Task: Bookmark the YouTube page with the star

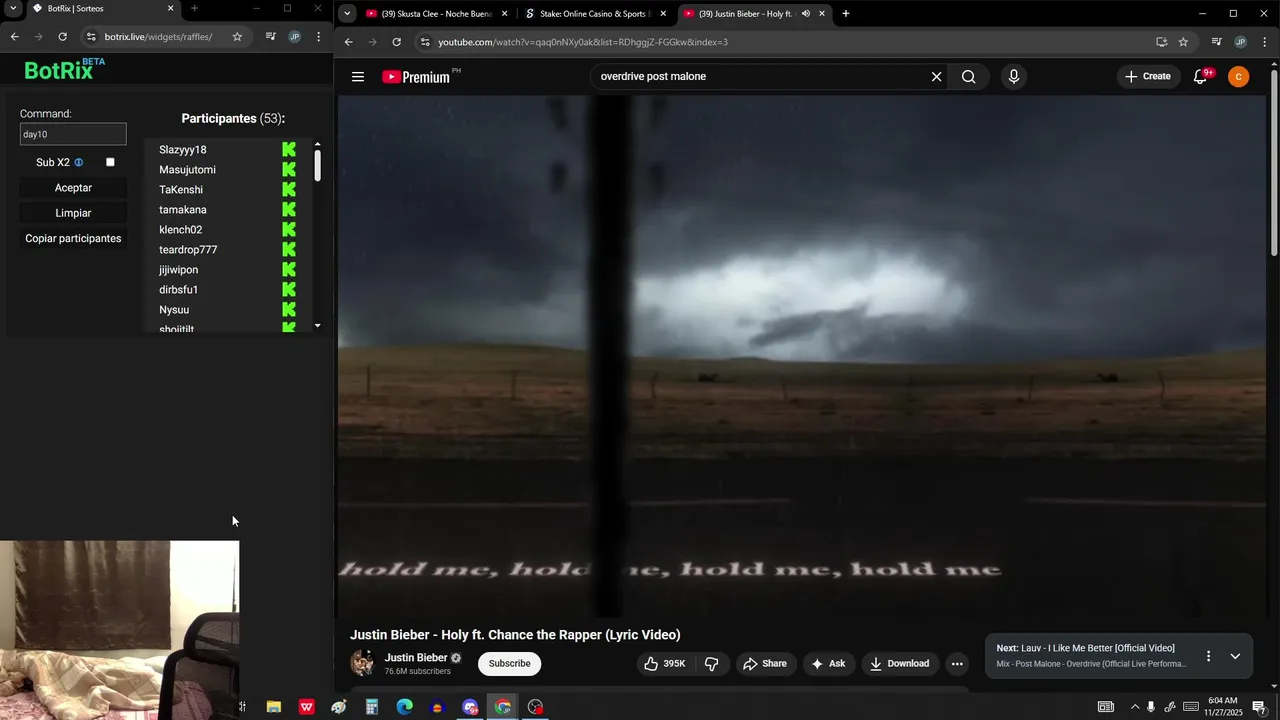Action: (1183, 42)
